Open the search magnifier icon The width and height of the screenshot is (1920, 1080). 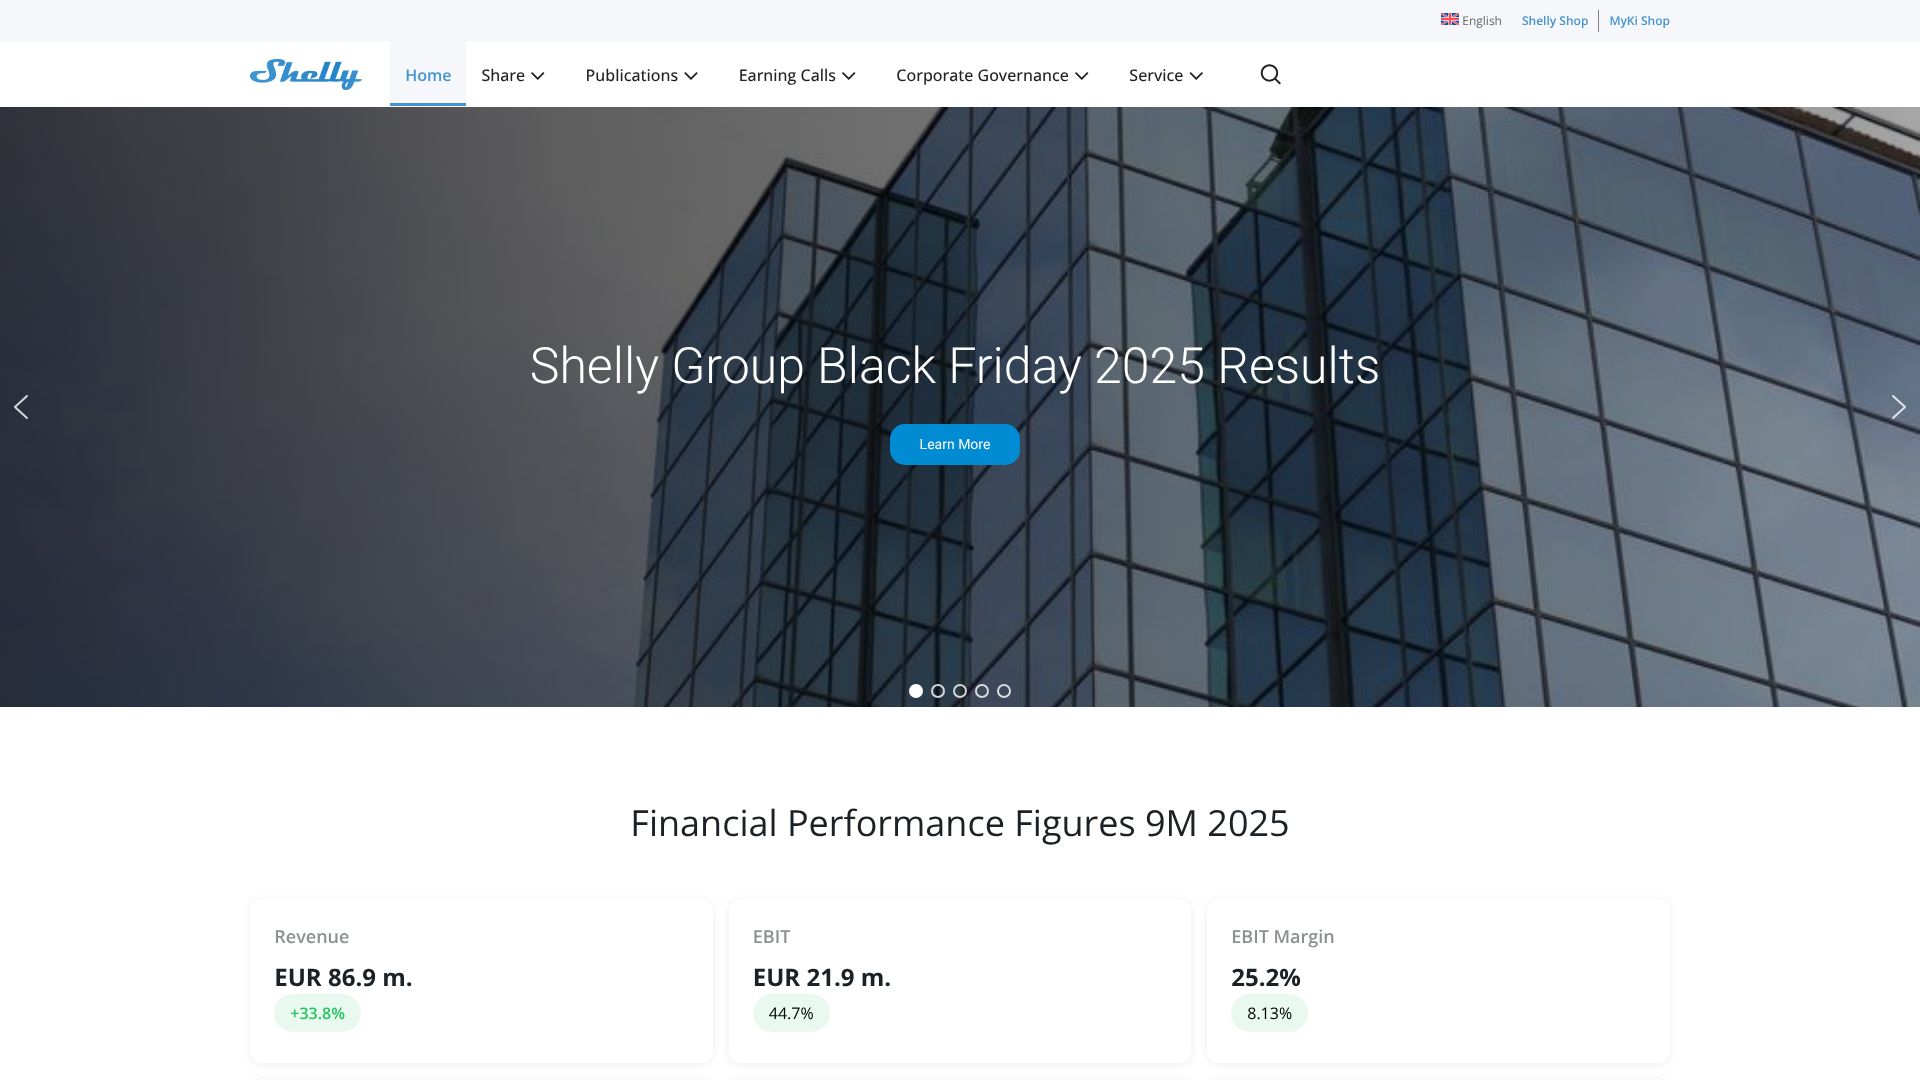coord(1270,75)
